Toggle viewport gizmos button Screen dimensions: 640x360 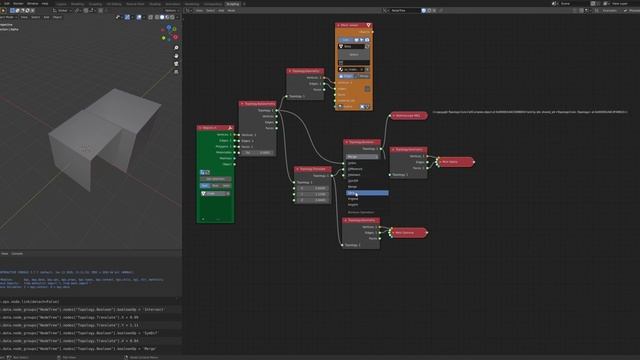pos(127,17)
